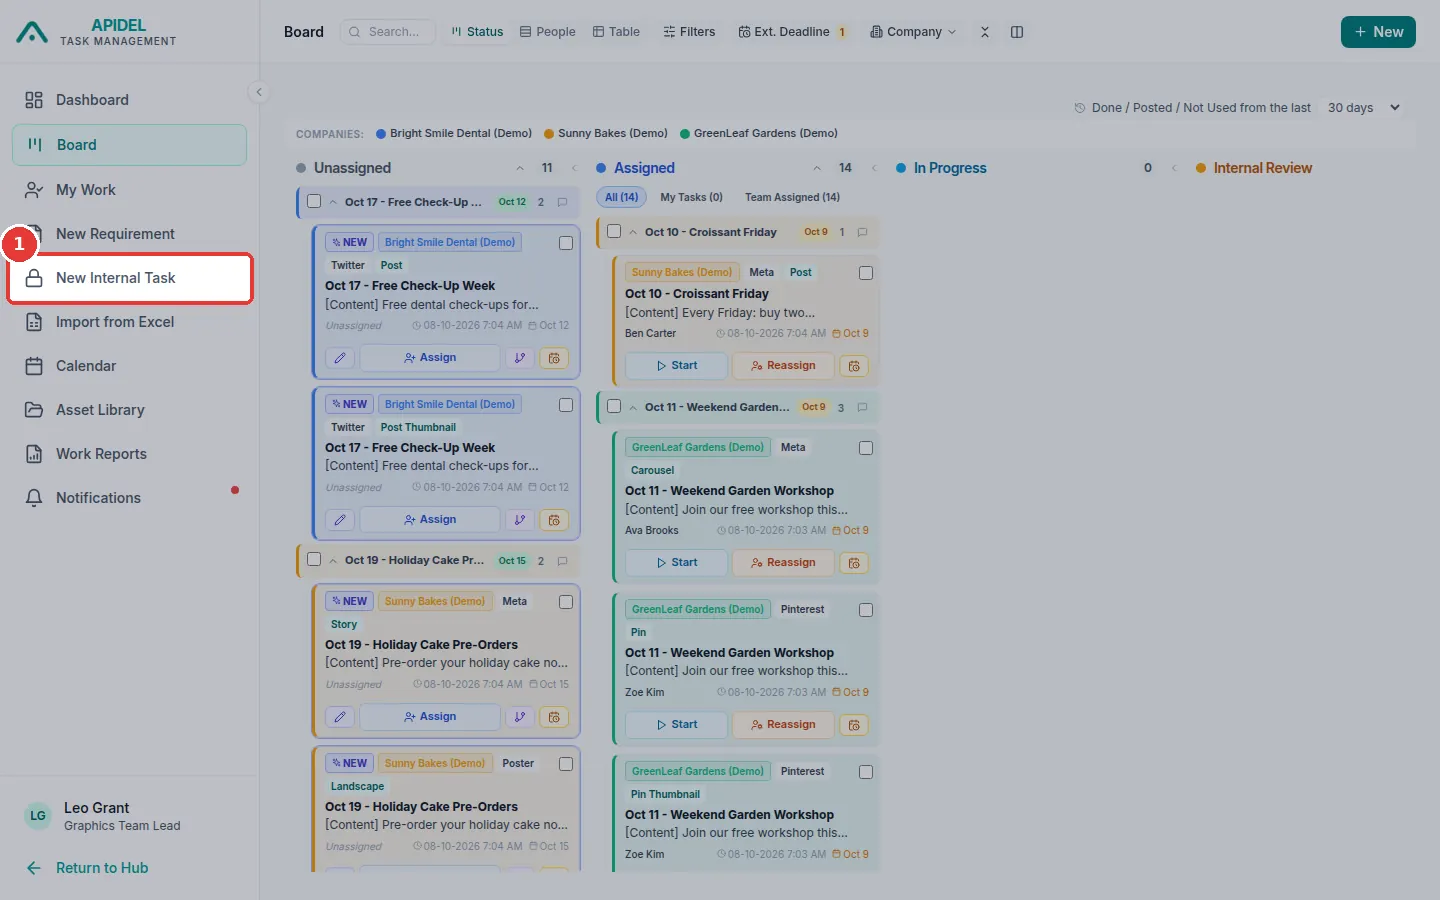
Task: Open Notifications via the bell icon
Action: [34, 498]
